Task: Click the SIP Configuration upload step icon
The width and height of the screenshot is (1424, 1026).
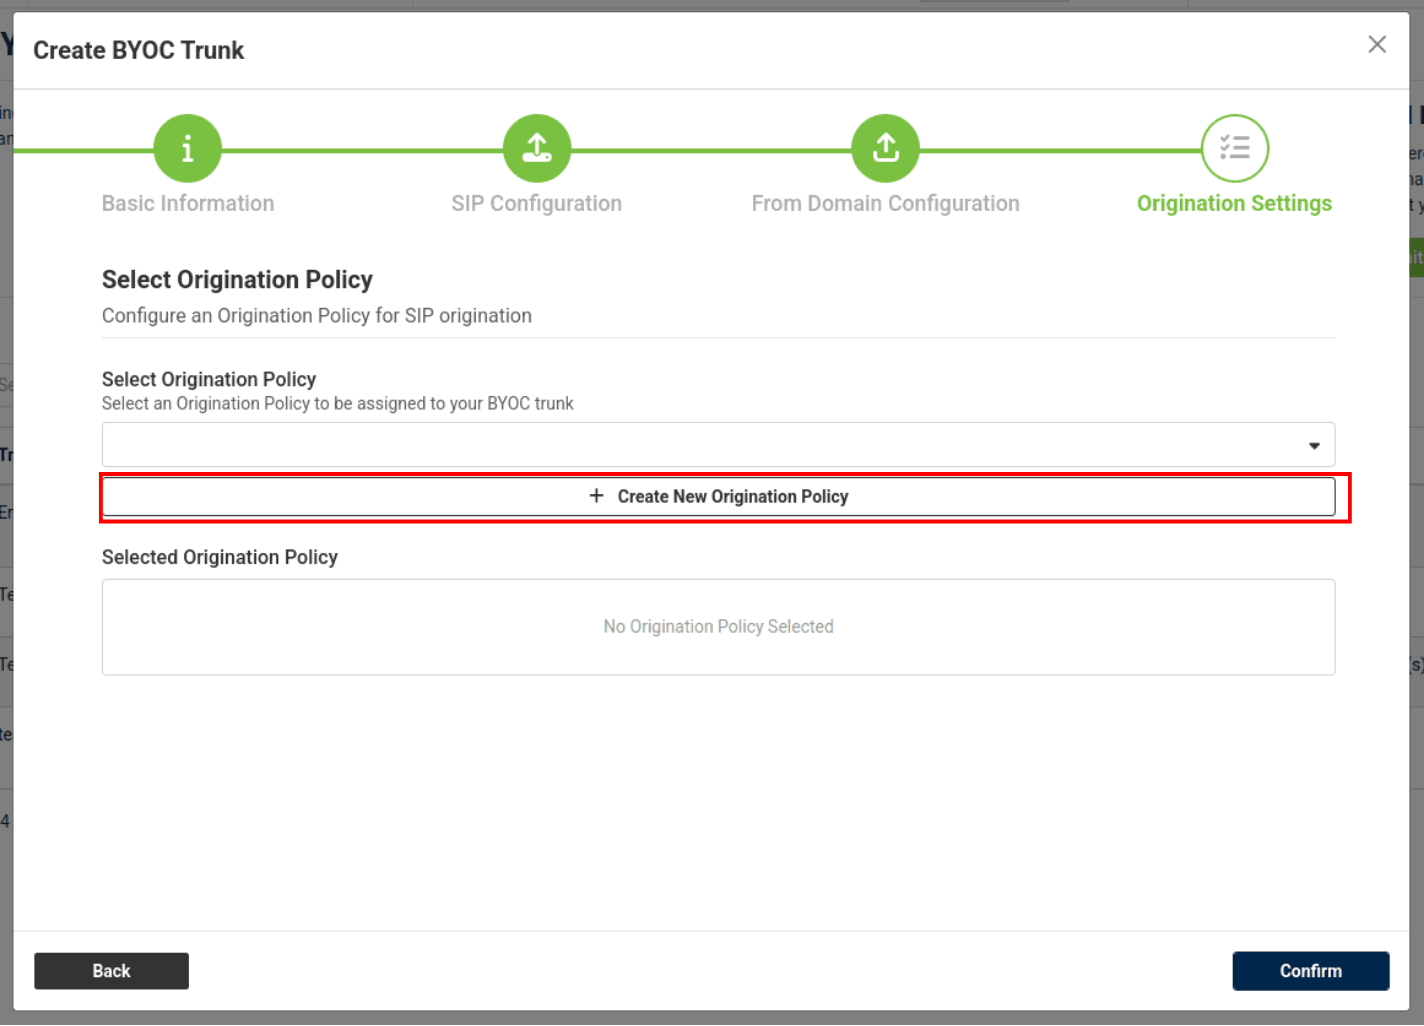Action: click(537, 149)
